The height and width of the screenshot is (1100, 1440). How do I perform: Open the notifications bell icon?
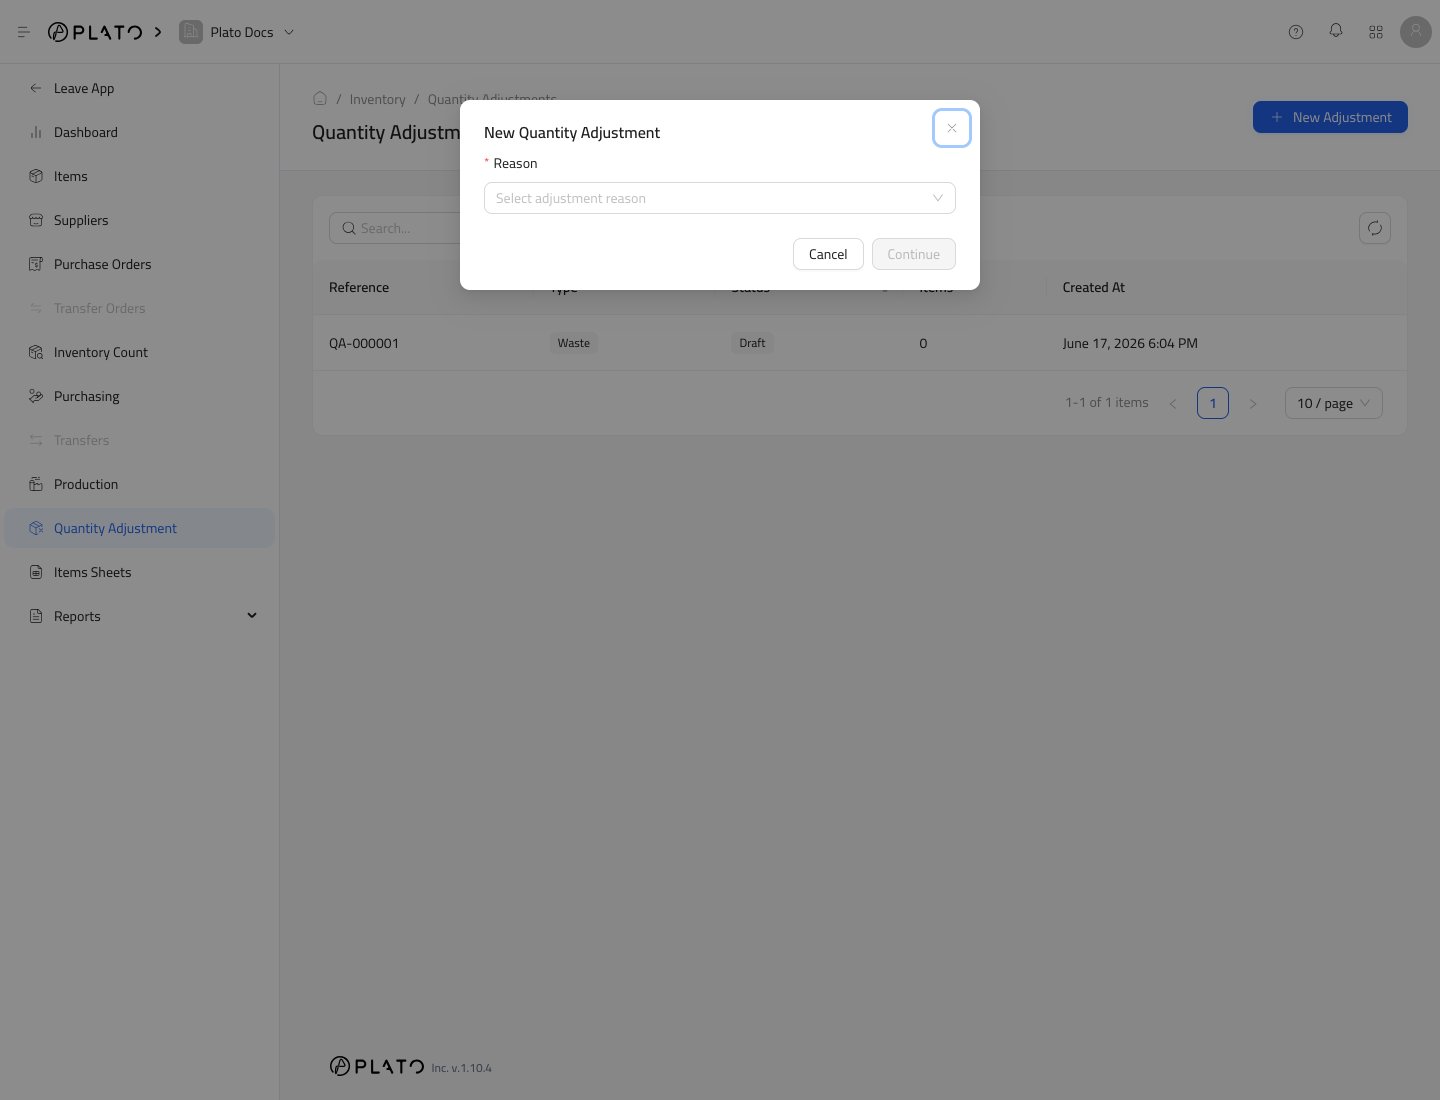[x=1336, y=31]
